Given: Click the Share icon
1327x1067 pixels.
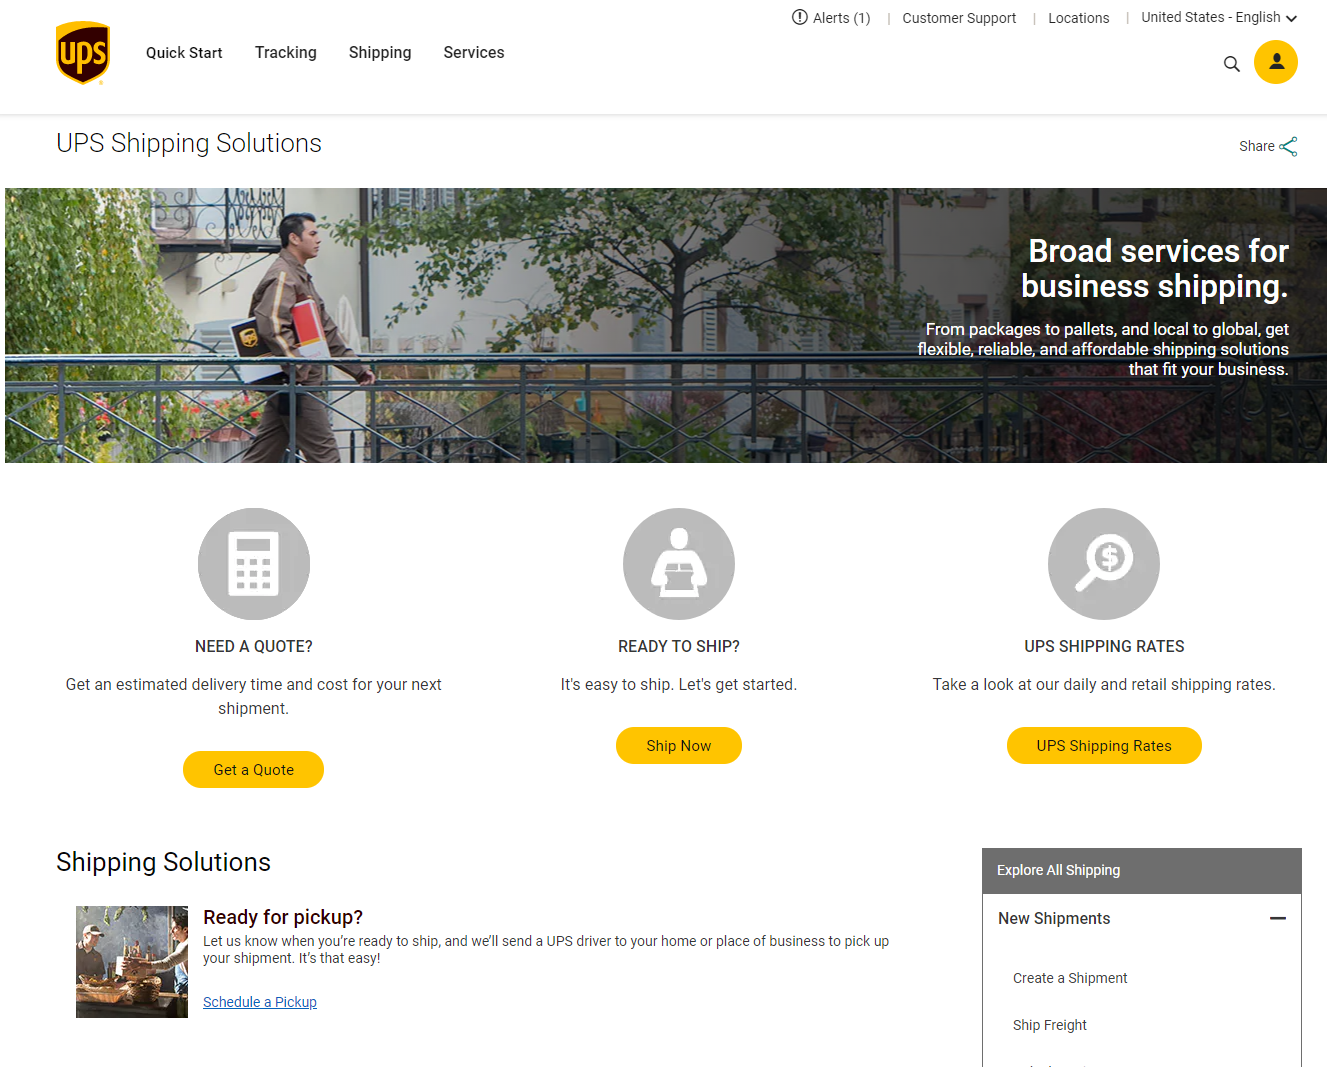Looking at the screenshot, I should click(x=1288, y=147).
